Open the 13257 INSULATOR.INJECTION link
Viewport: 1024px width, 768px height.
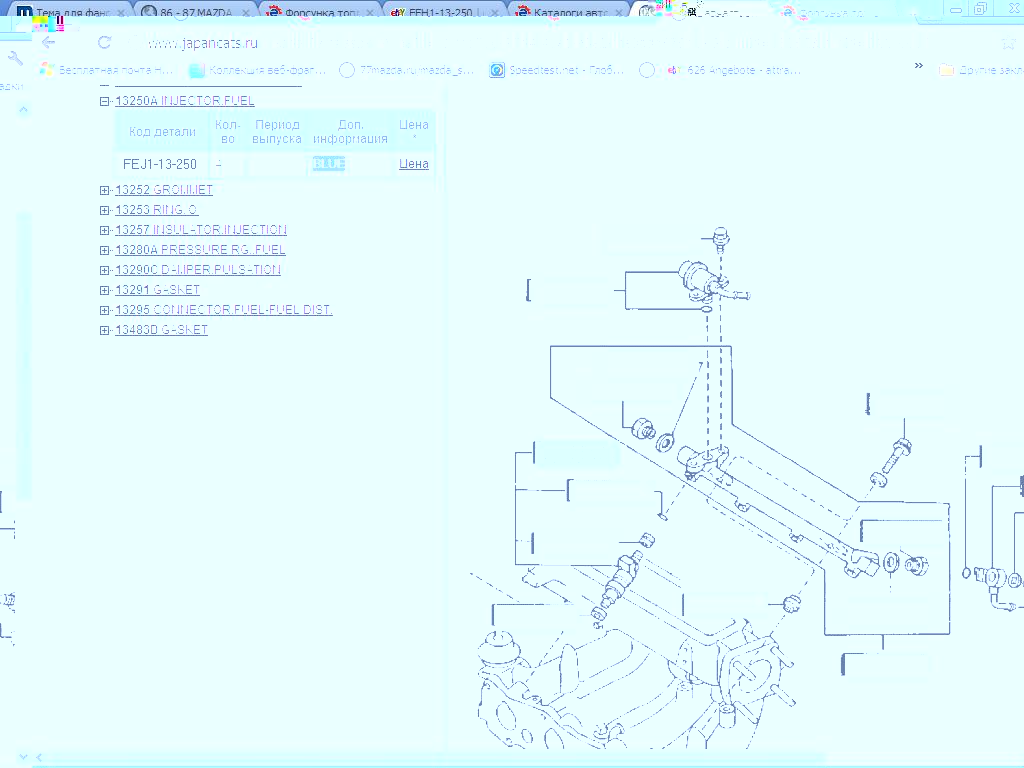[x=201, y=230]
